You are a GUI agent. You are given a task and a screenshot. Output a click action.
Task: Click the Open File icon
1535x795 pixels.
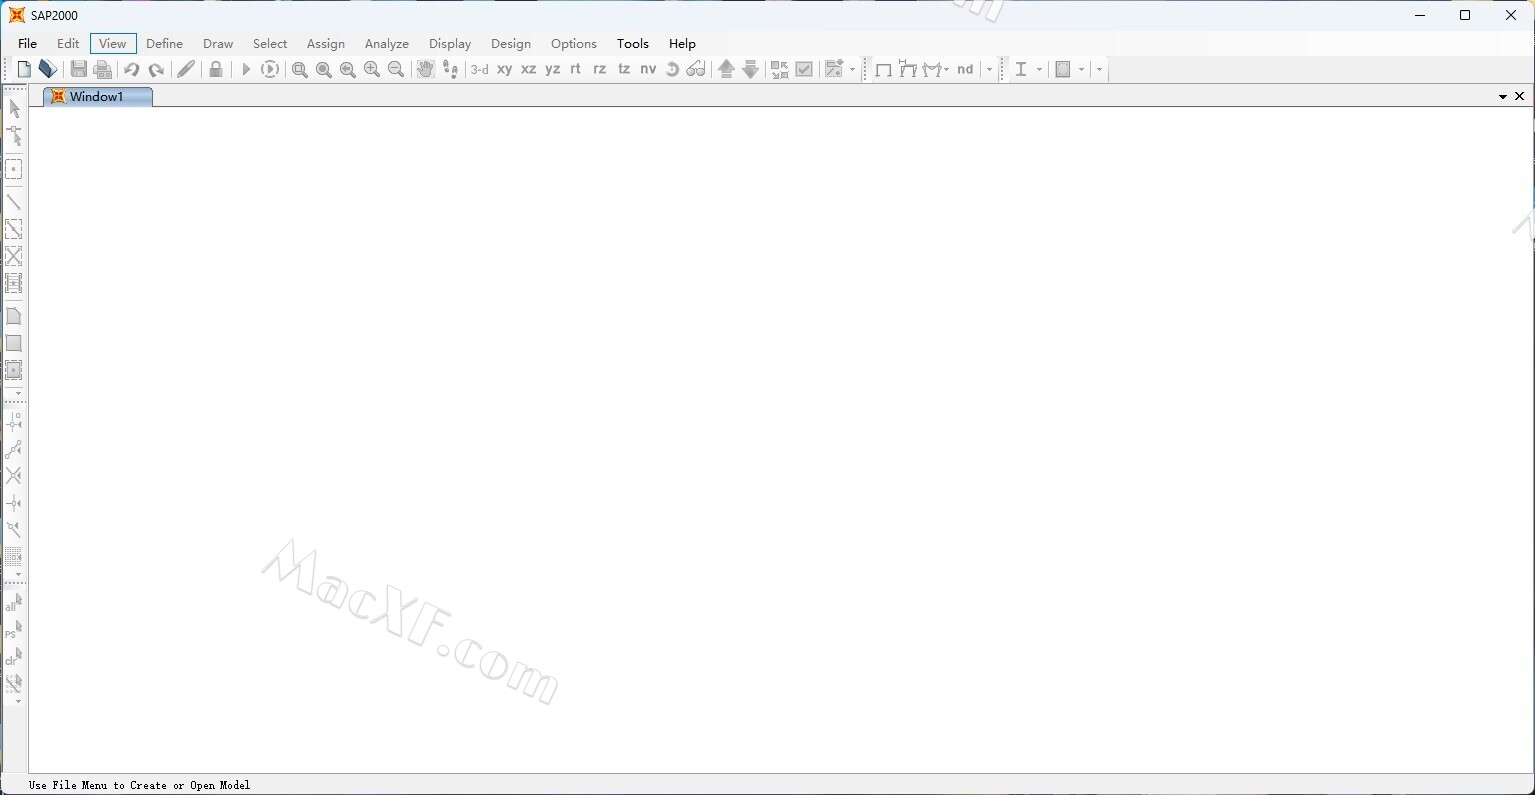47,69
